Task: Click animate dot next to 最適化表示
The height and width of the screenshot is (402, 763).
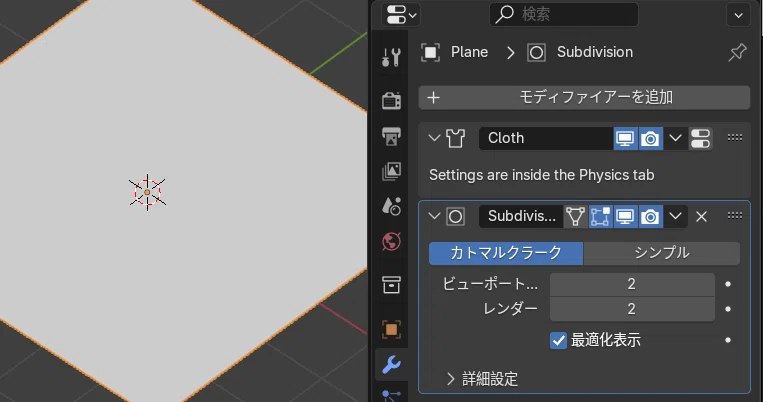Action: [728, 340]
